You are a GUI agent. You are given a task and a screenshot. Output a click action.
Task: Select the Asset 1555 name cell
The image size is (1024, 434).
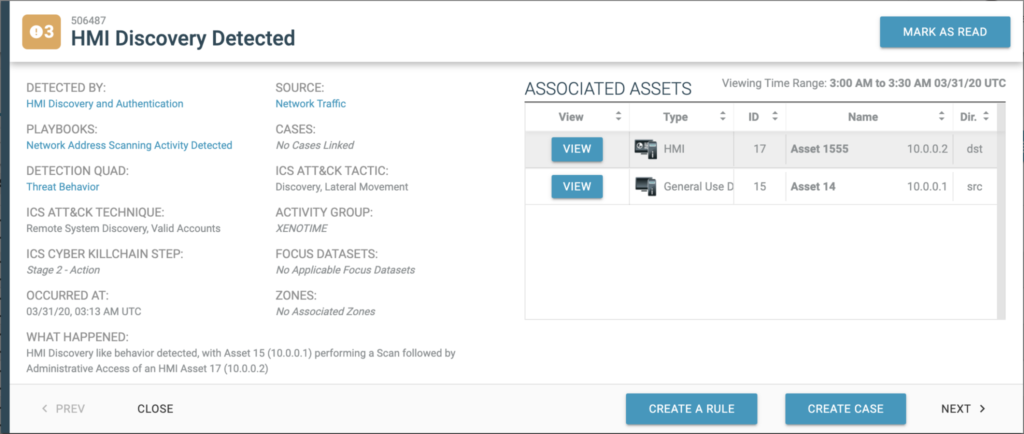point(820,149)
